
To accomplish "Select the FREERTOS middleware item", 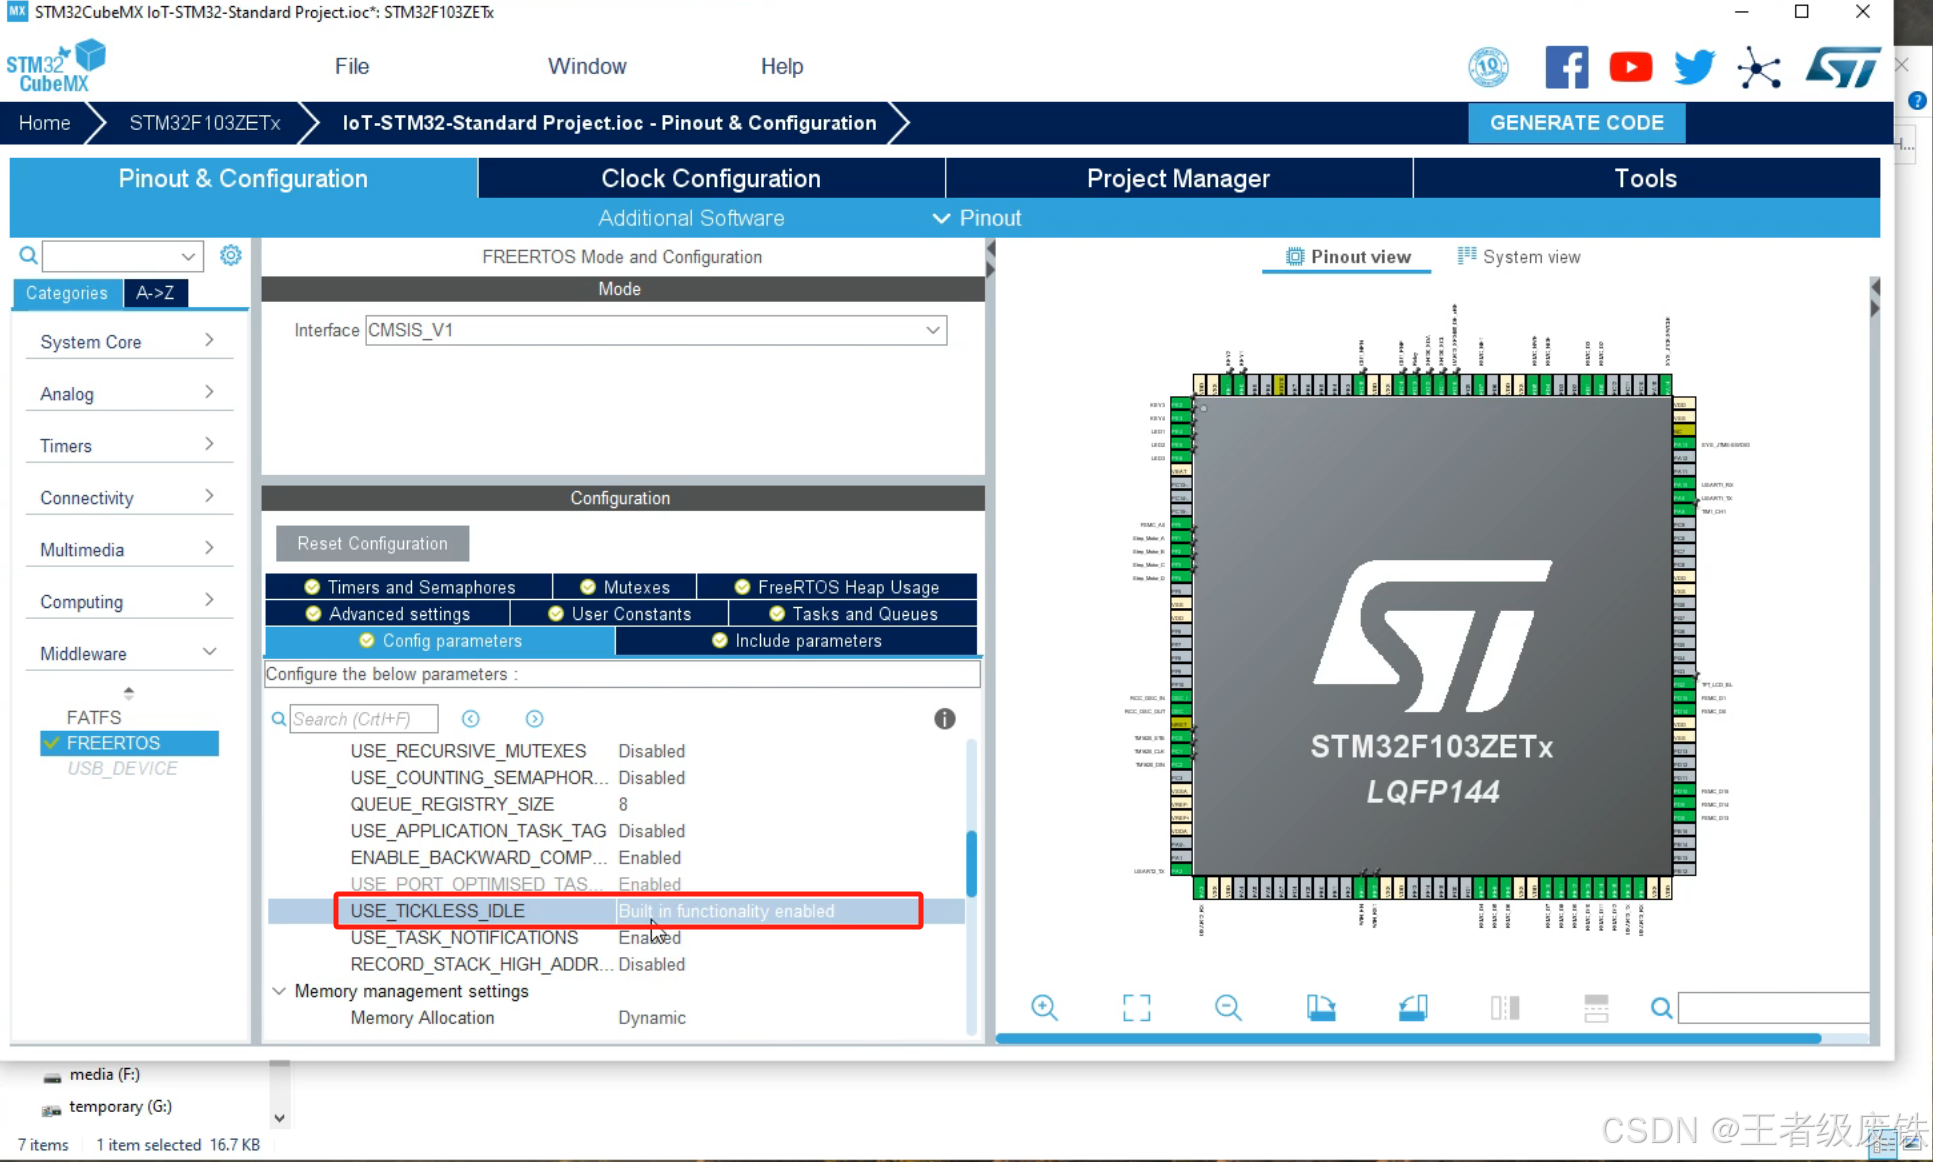I will 113,743.
